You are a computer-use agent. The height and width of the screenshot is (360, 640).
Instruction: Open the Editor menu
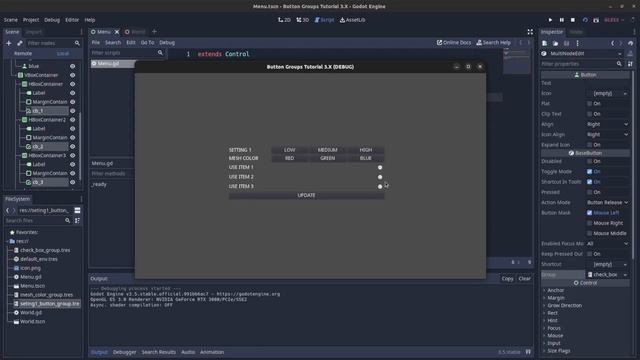(x=72, y=20)
